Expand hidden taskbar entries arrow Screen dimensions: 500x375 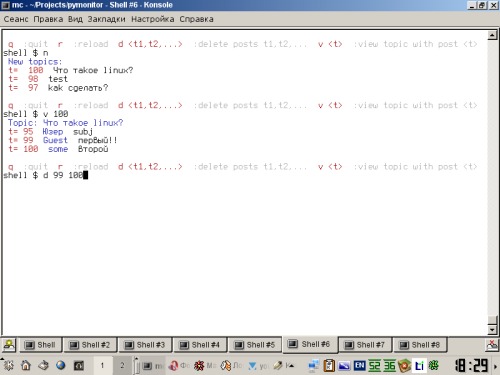point(290,365)
